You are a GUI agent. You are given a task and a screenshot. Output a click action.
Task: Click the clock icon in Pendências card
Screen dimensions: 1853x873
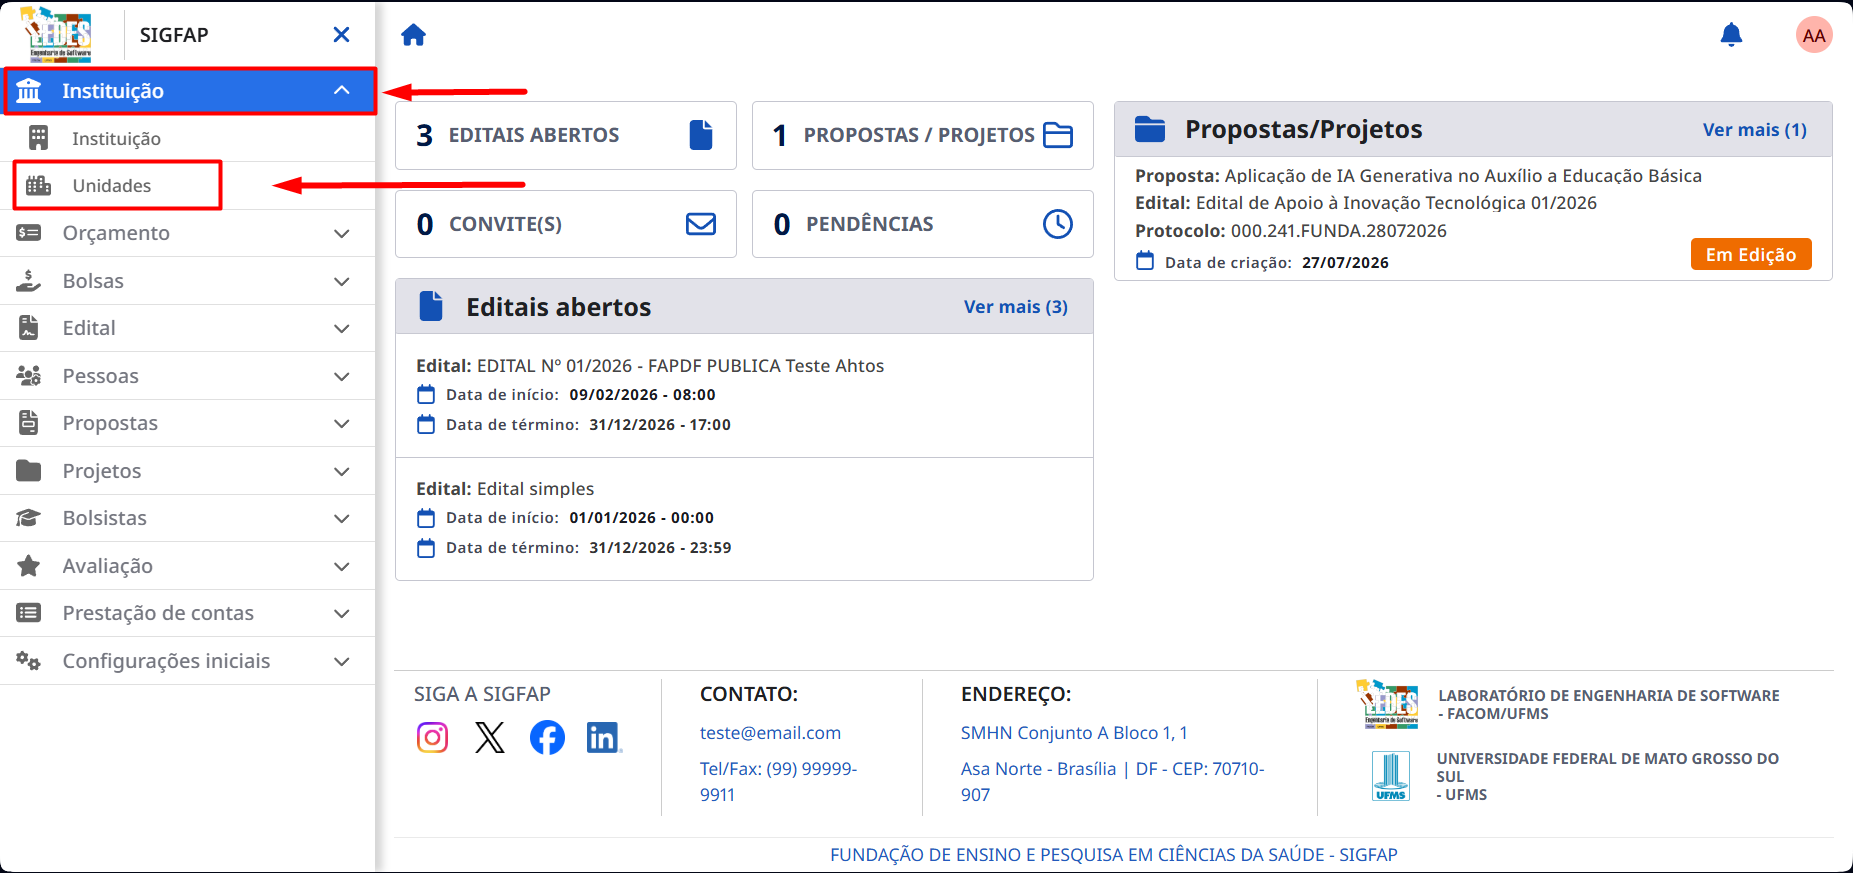click(1058, 224)
